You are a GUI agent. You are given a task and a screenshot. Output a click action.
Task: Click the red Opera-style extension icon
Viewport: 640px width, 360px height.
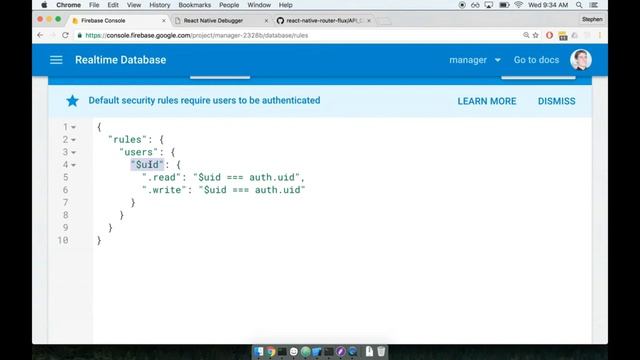[x=549, y=36]
